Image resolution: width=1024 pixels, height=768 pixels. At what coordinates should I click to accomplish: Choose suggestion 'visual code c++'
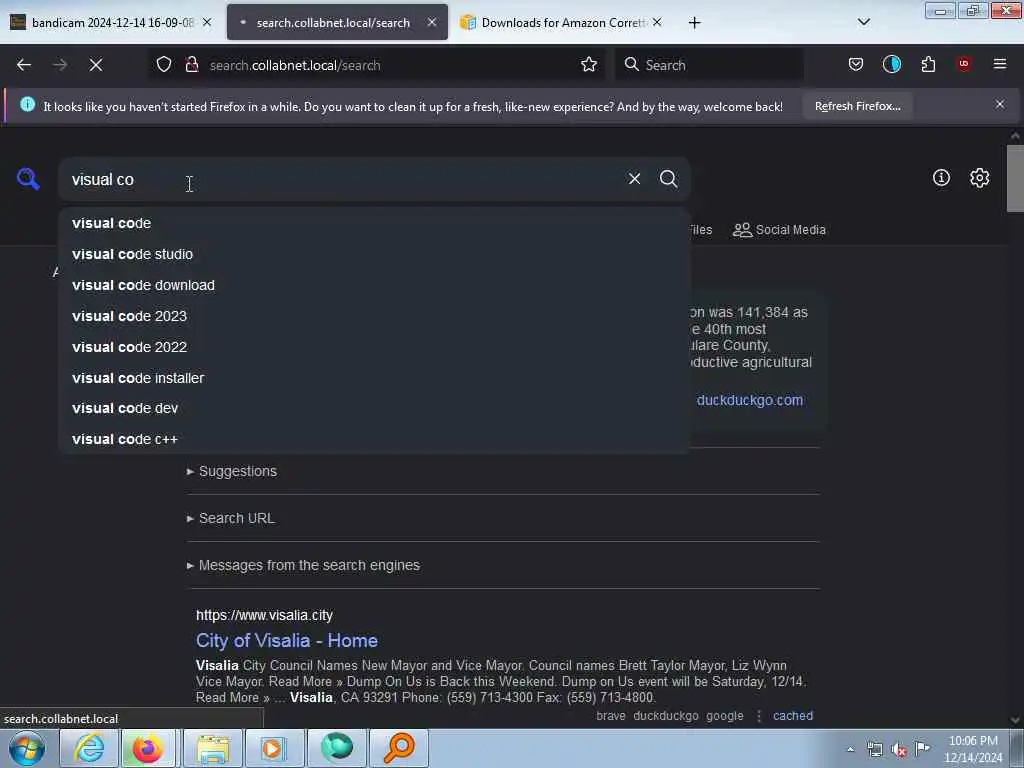(374, 439)
